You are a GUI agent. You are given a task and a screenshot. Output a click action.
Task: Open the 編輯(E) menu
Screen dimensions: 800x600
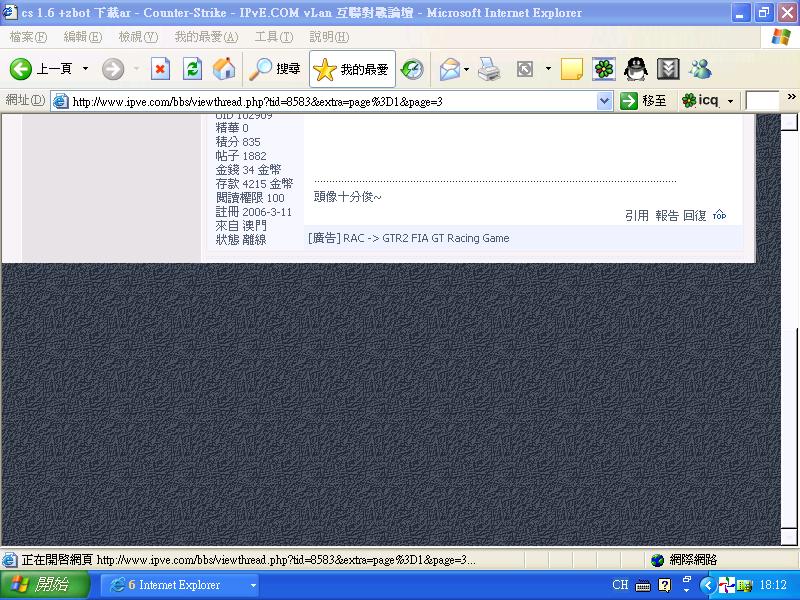pos(83,37)
